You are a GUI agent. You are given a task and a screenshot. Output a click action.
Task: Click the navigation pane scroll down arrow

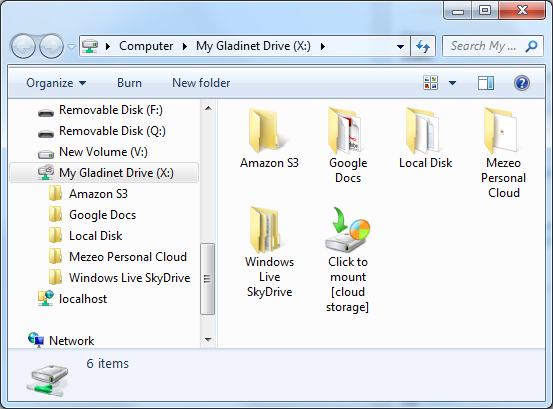208,340
